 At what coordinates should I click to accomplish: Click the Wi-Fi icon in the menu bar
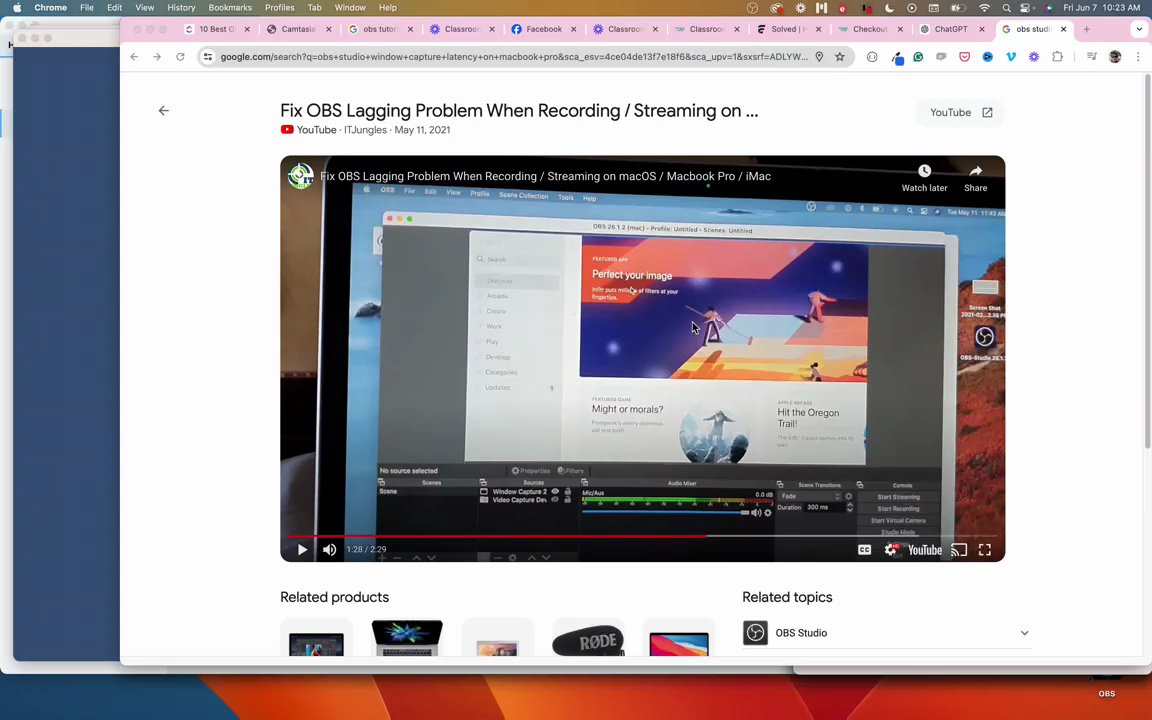(984, 7)
